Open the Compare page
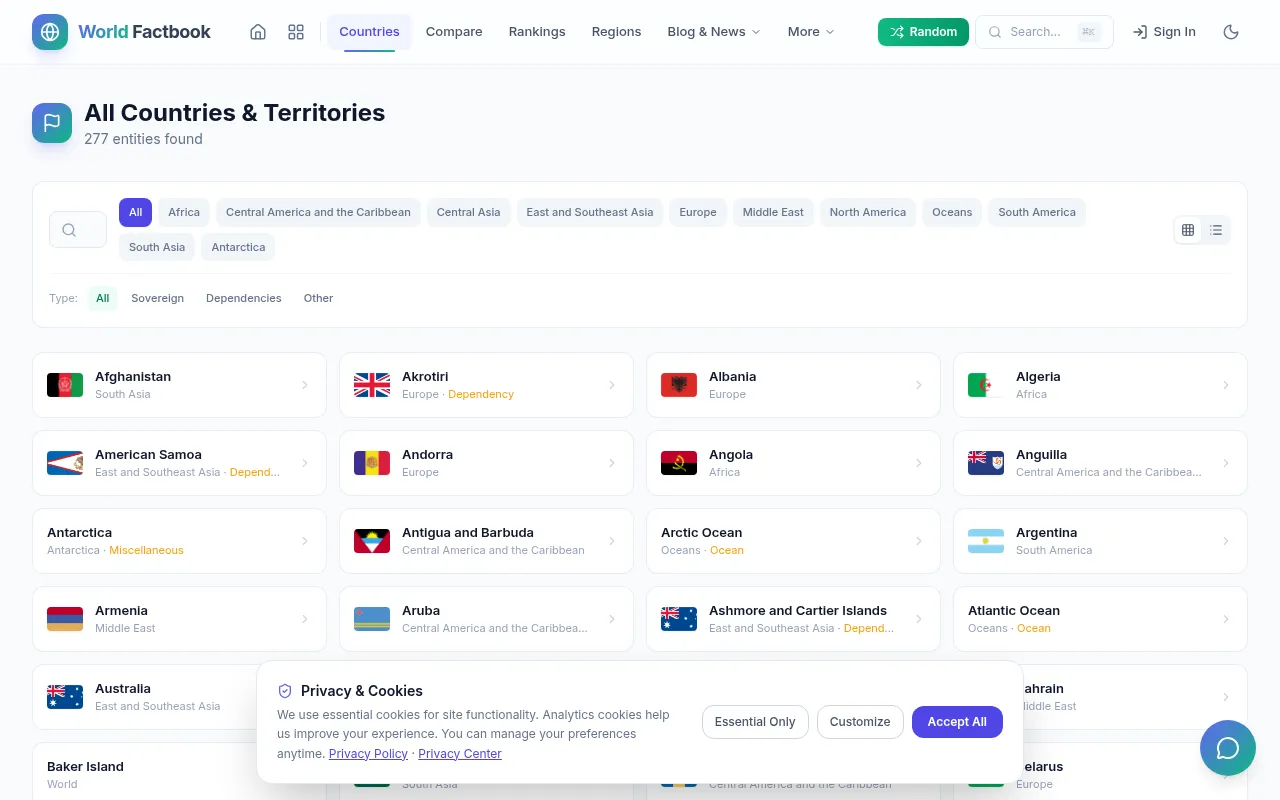Viewport: 1280px width, 800px height. pyautogui.click(x=454, y=32)
